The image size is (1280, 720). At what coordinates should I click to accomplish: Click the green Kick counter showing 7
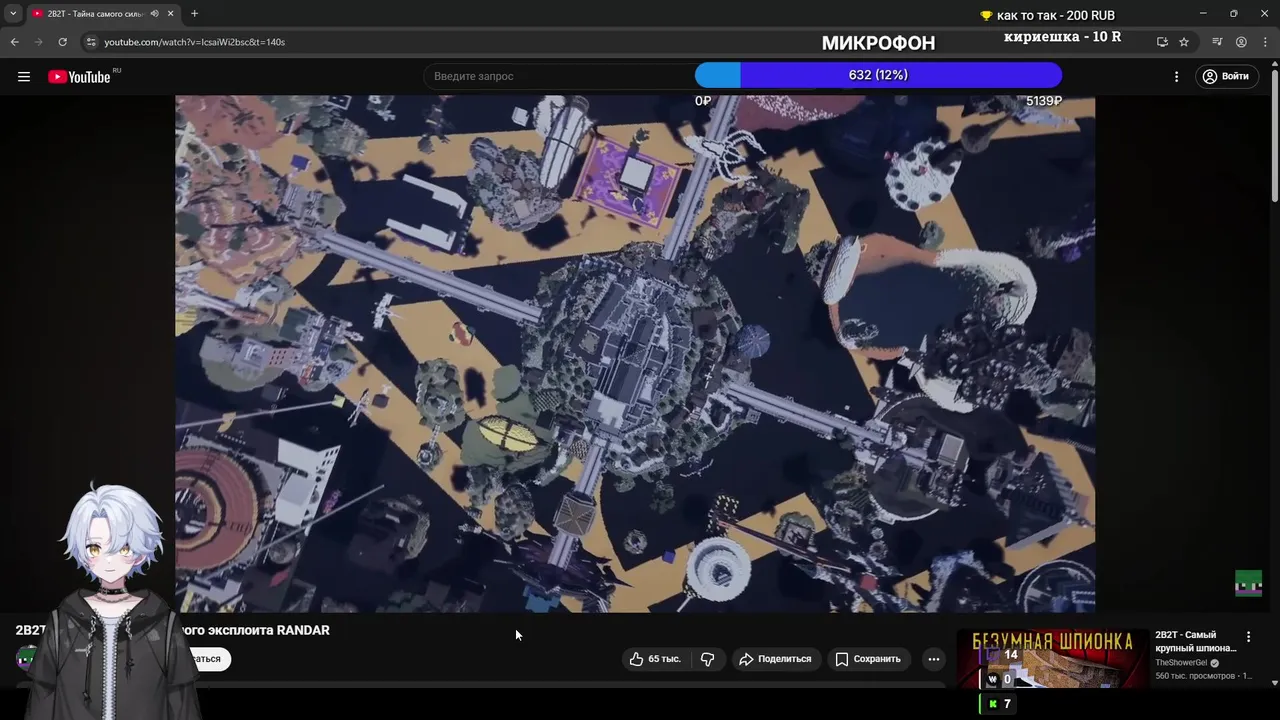999,704
